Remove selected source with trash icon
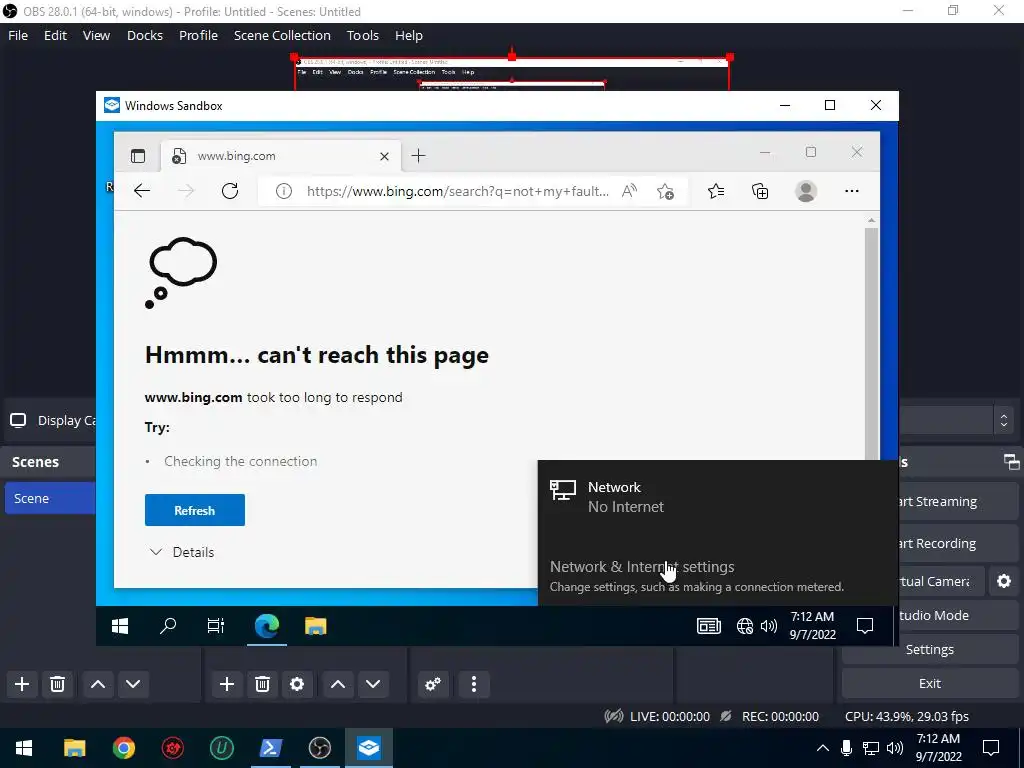The height and width of the screenshot is (768, 1024). pos(262,684)
